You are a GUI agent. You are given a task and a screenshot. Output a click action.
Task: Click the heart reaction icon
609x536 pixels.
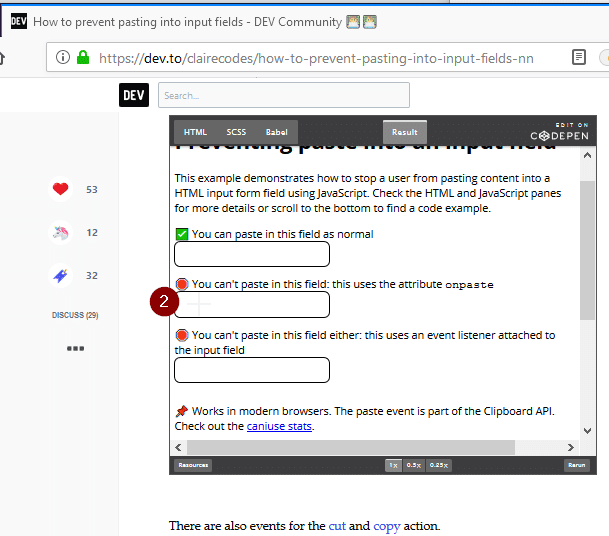tap(61, 189)
